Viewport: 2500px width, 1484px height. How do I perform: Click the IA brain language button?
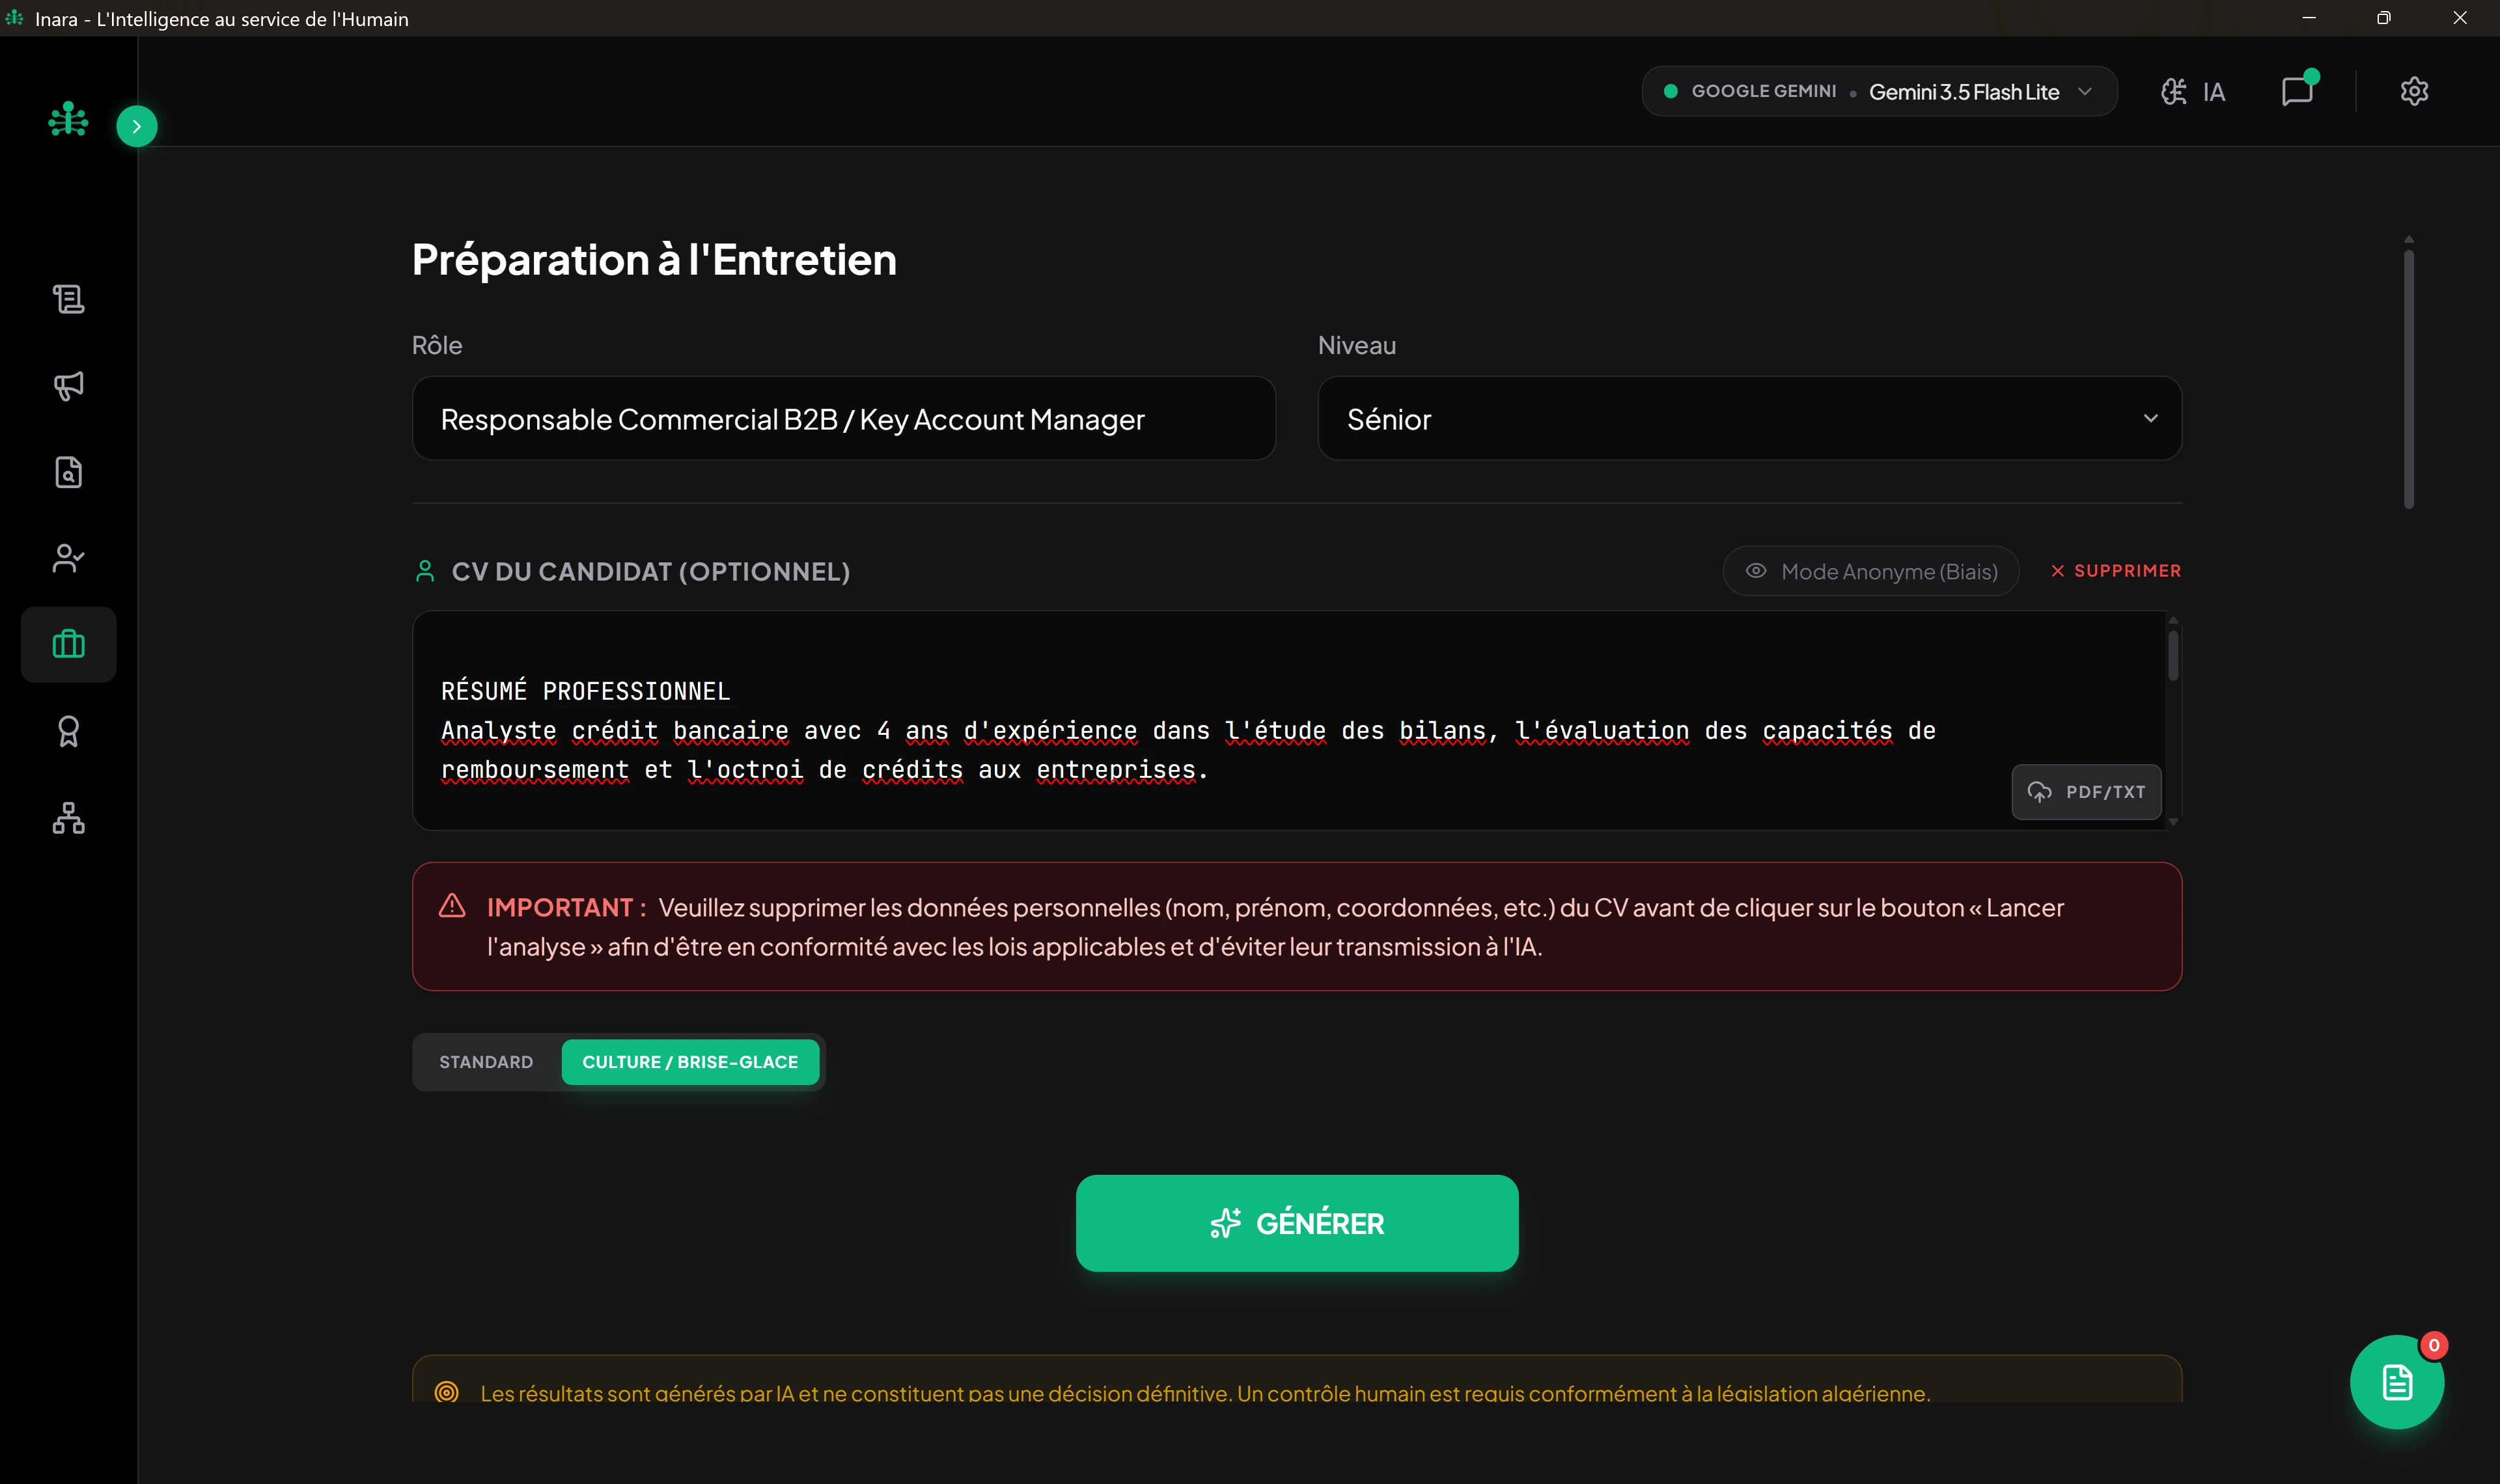pos(2193,92)
